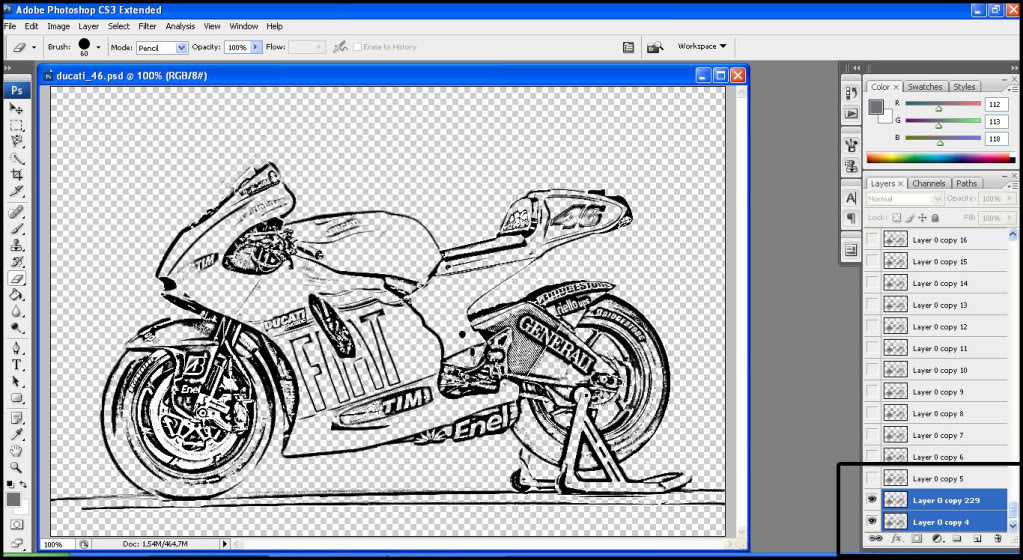1023x560 pixels.
Task: Select the Eyedropper tool
Action: (16, 435)
